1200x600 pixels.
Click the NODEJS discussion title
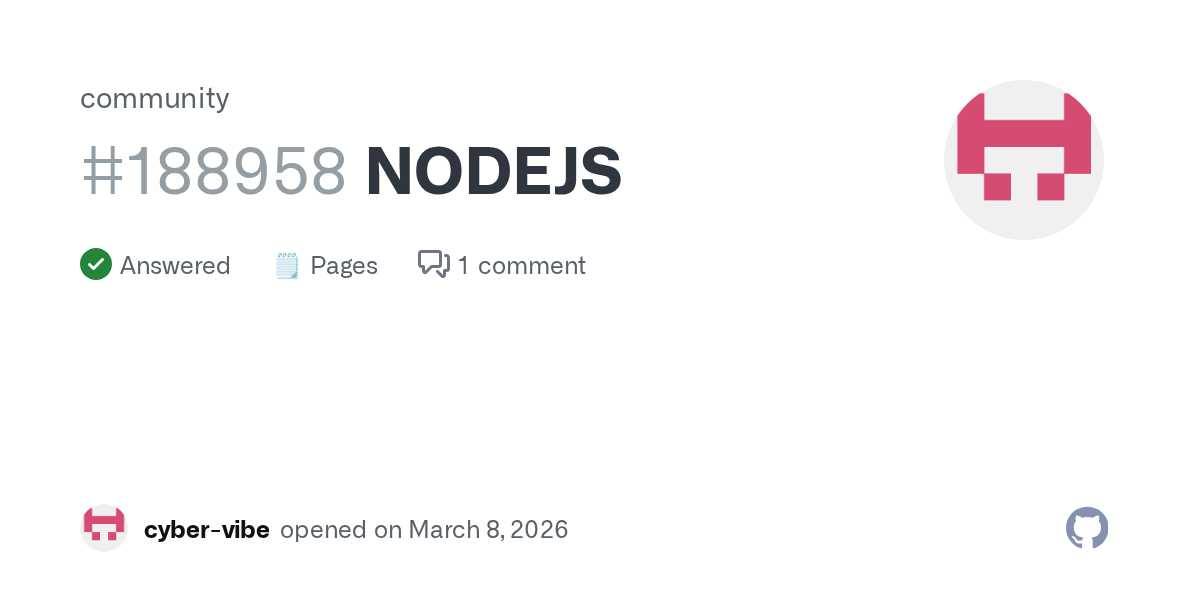[494, 172]
